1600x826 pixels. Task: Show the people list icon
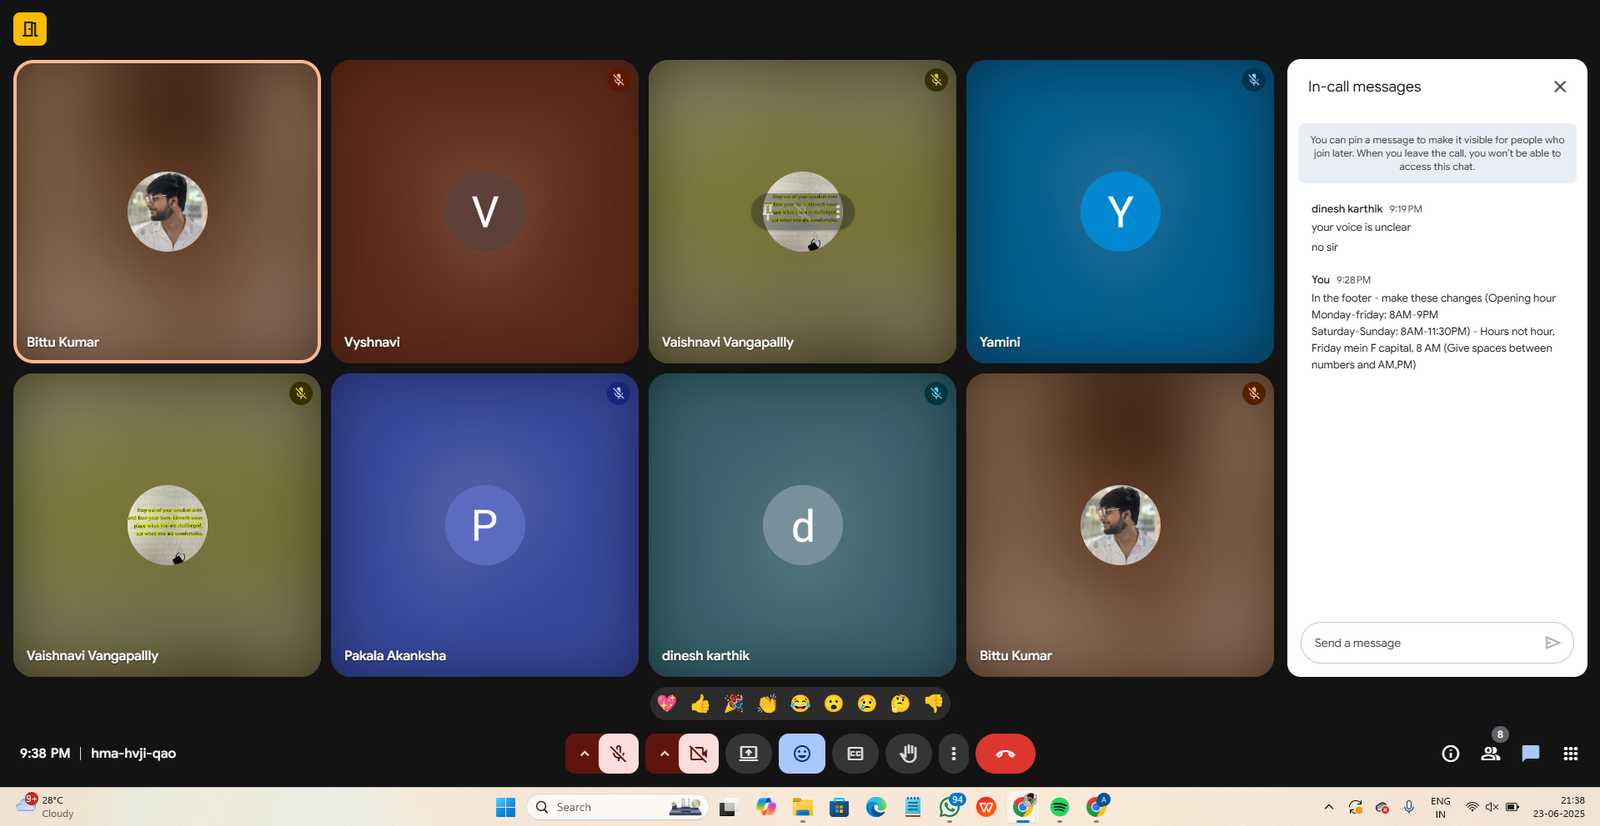1490,754
